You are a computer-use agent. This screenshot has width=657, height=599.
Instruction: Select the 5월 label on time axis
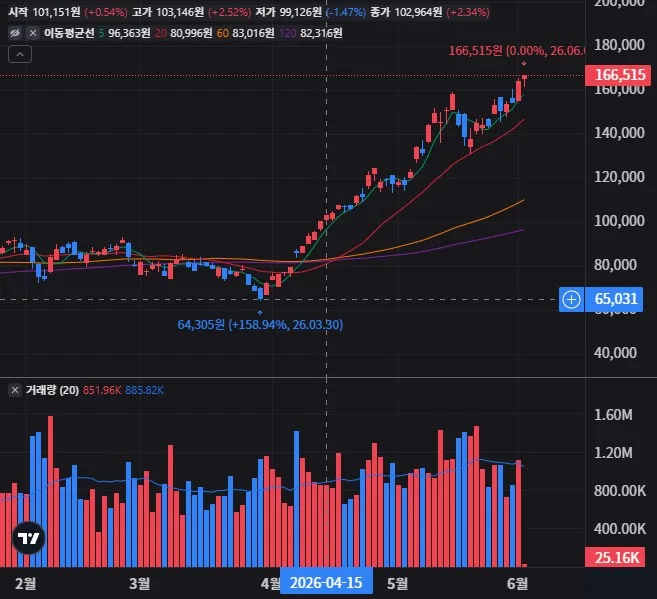[x=397, y=583]
